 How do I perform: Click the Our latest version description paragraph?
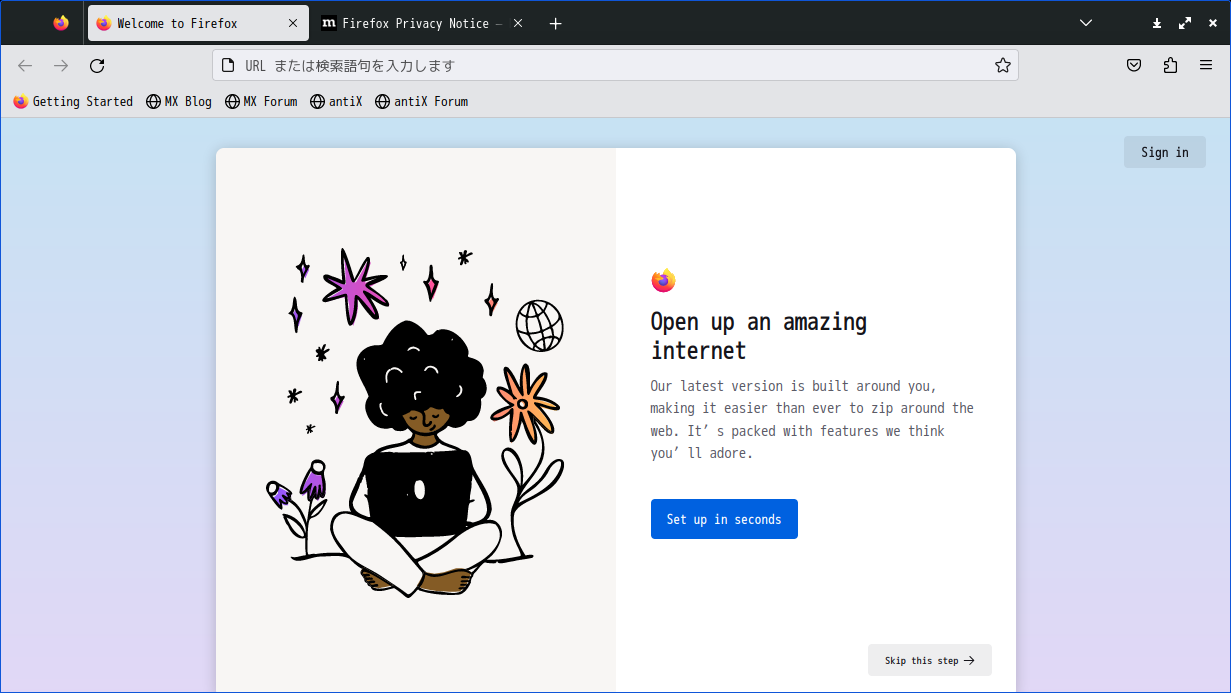(812, 419)
